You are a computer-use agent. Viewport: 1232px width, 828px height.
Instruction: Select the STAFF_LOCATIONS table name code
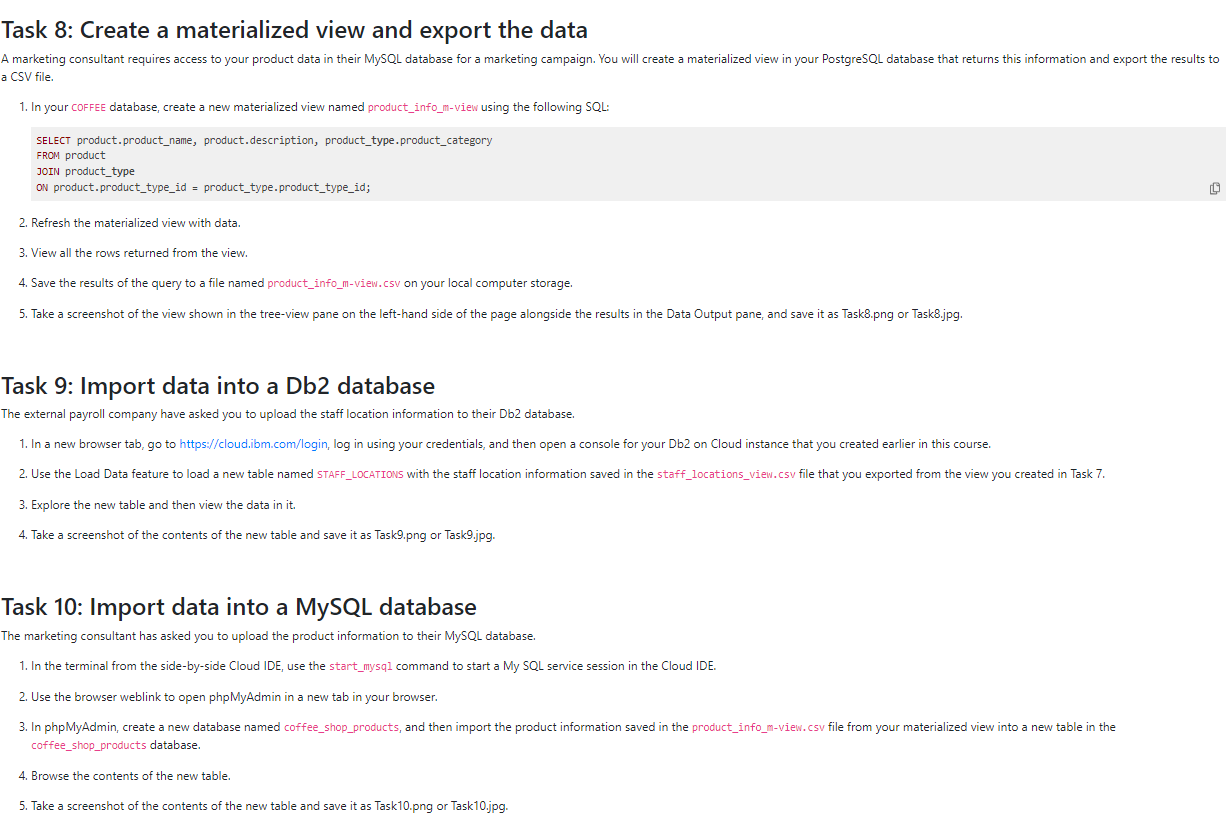click(360, 474)
